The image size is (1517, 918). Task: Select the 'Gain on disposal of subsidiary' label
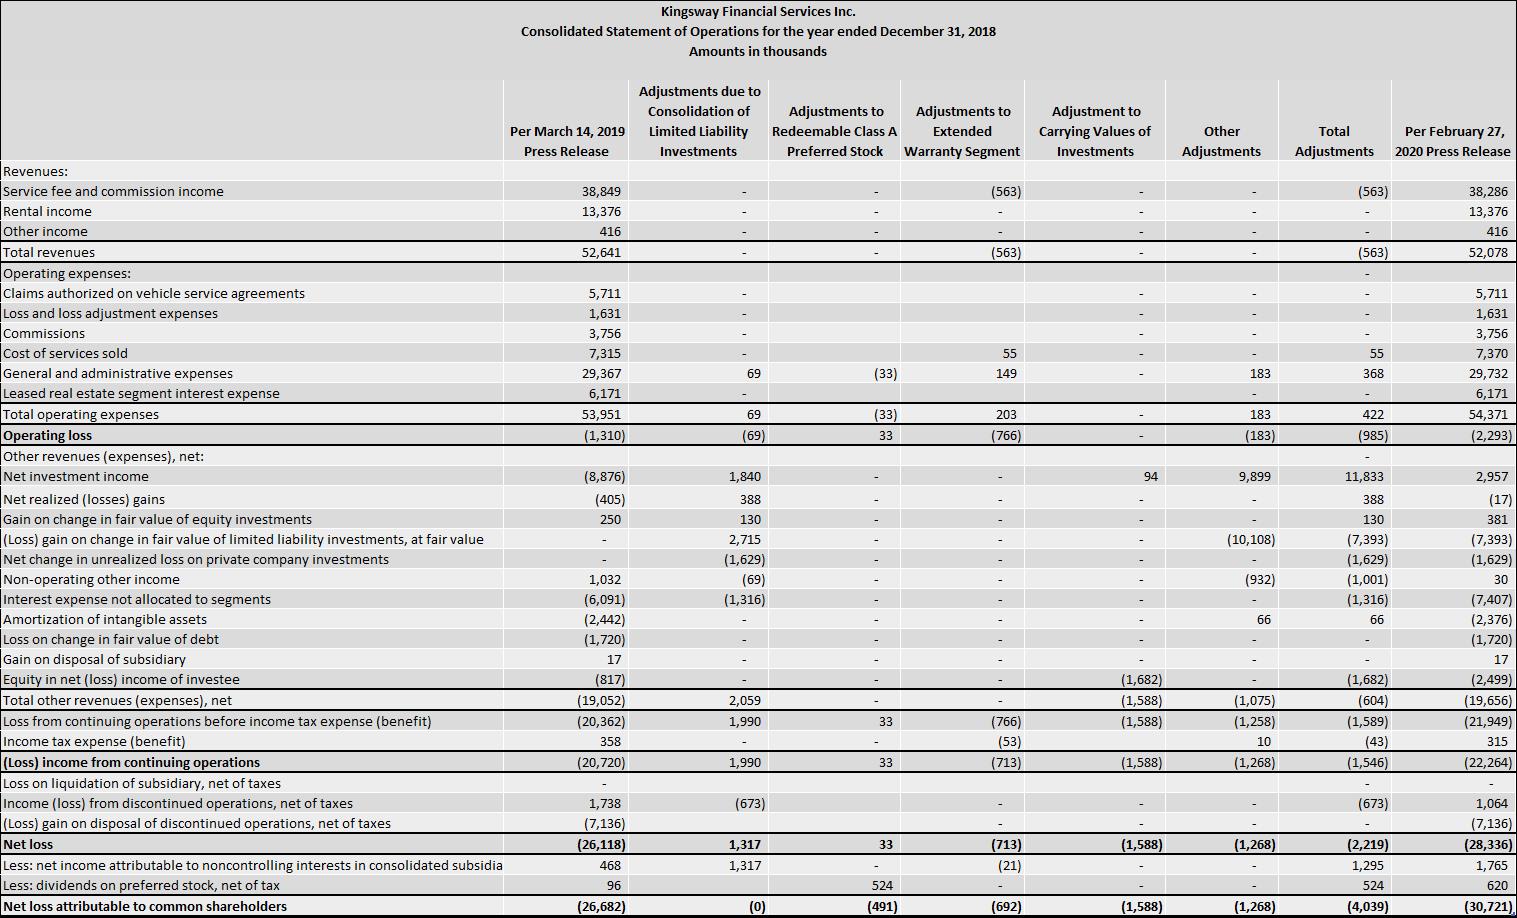(x=95, y=659)
